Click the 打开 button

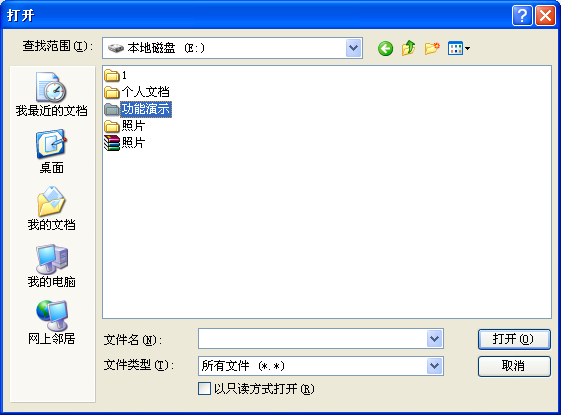click(514, 339)
